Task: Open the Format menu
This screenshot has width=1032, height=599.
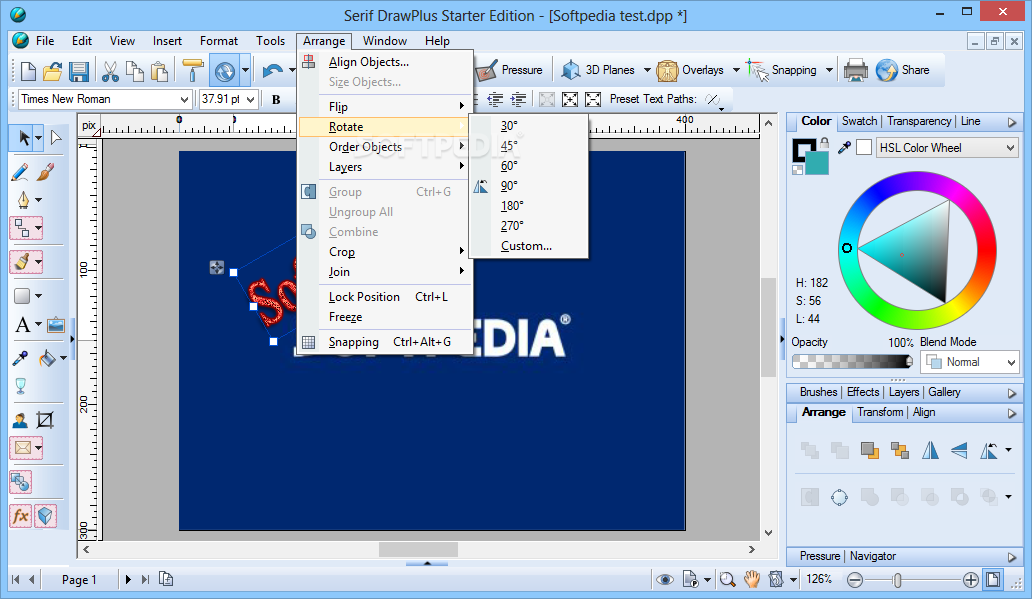Action: (x=219, y=41)
